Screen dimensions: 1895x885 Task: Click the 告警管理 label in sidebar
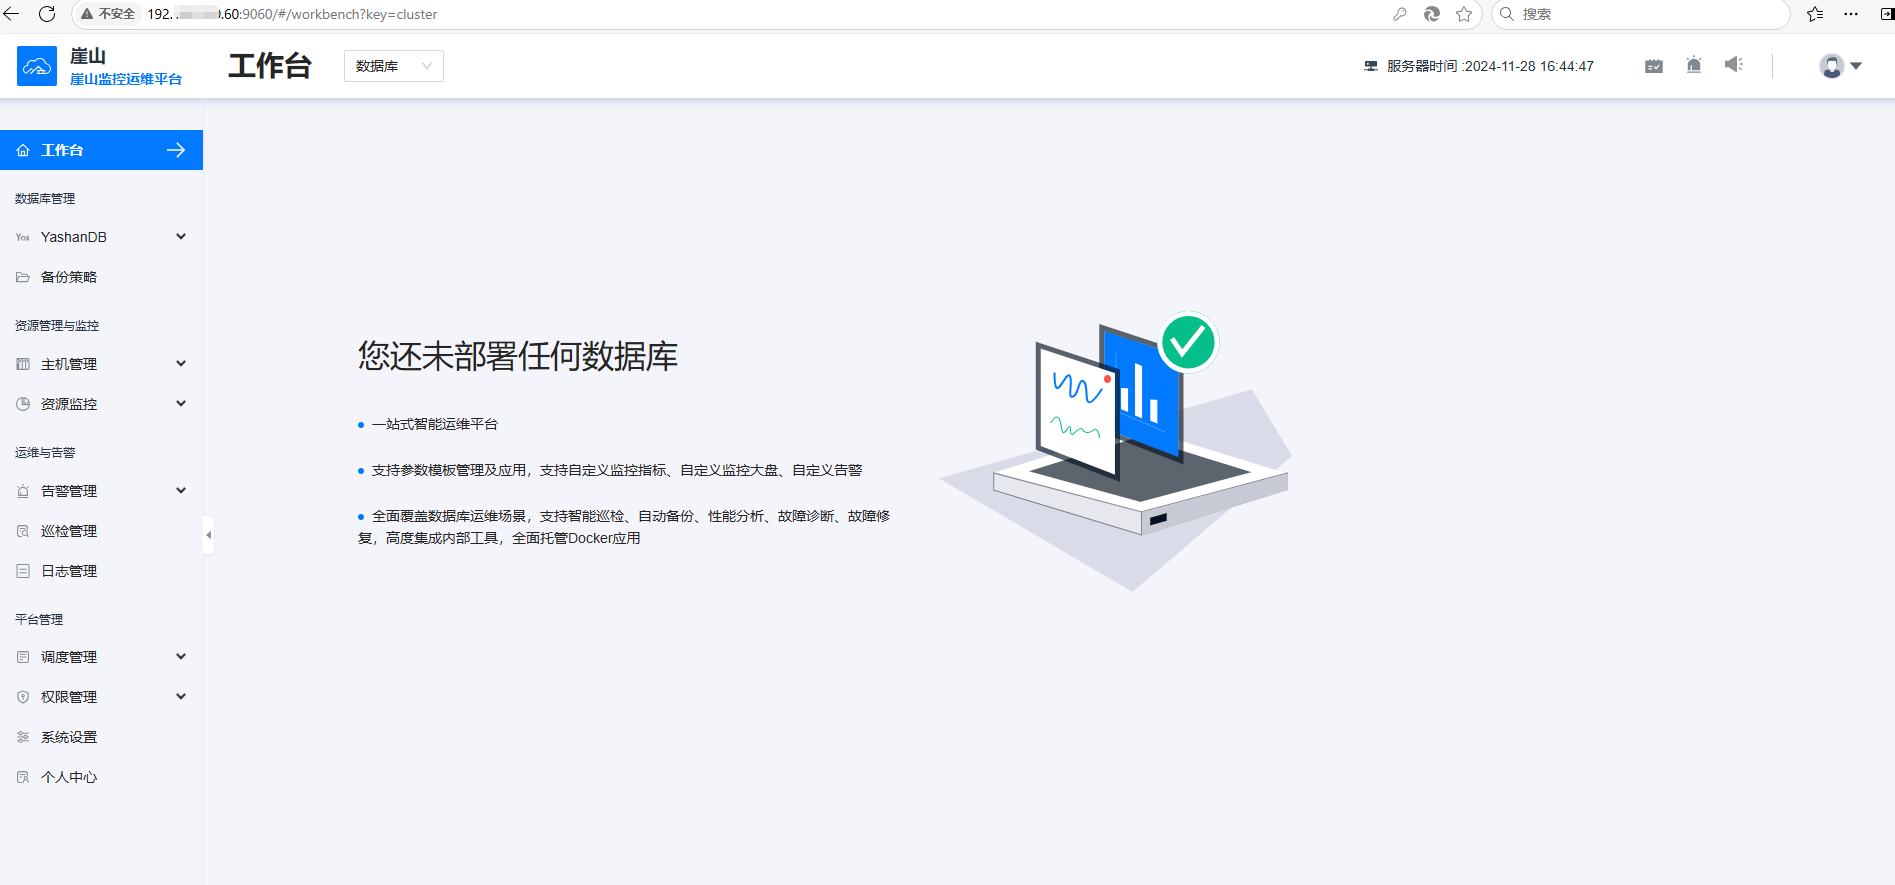[69, 491]
